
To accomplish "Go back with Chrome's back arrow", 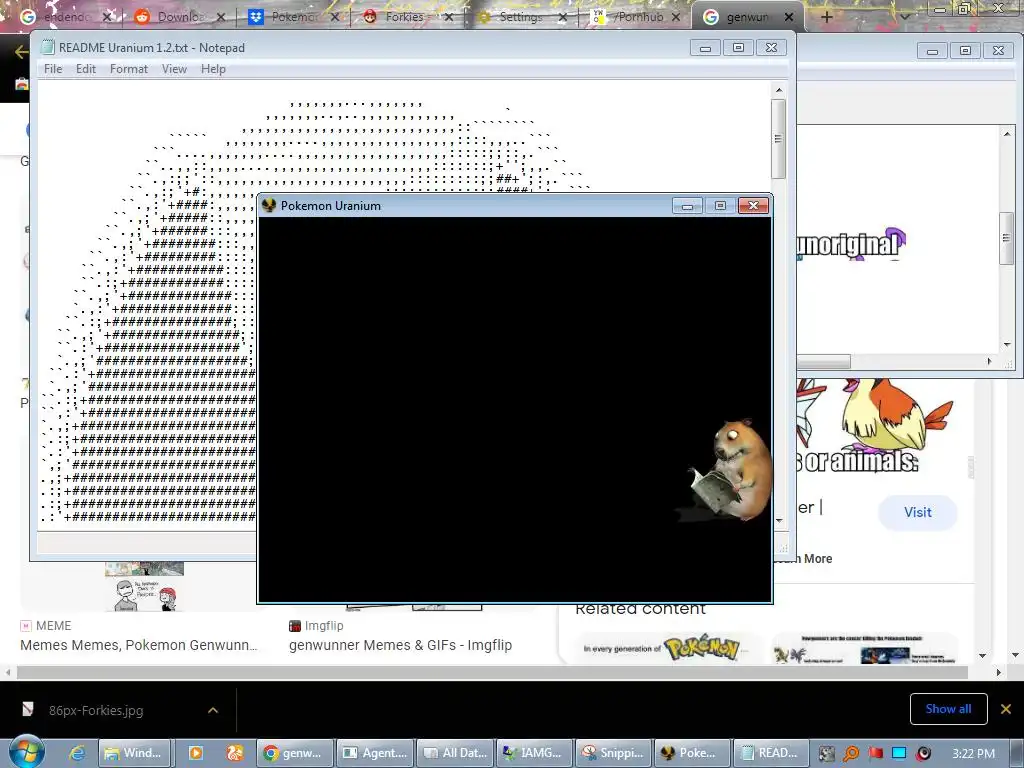I will click(21, 52).
